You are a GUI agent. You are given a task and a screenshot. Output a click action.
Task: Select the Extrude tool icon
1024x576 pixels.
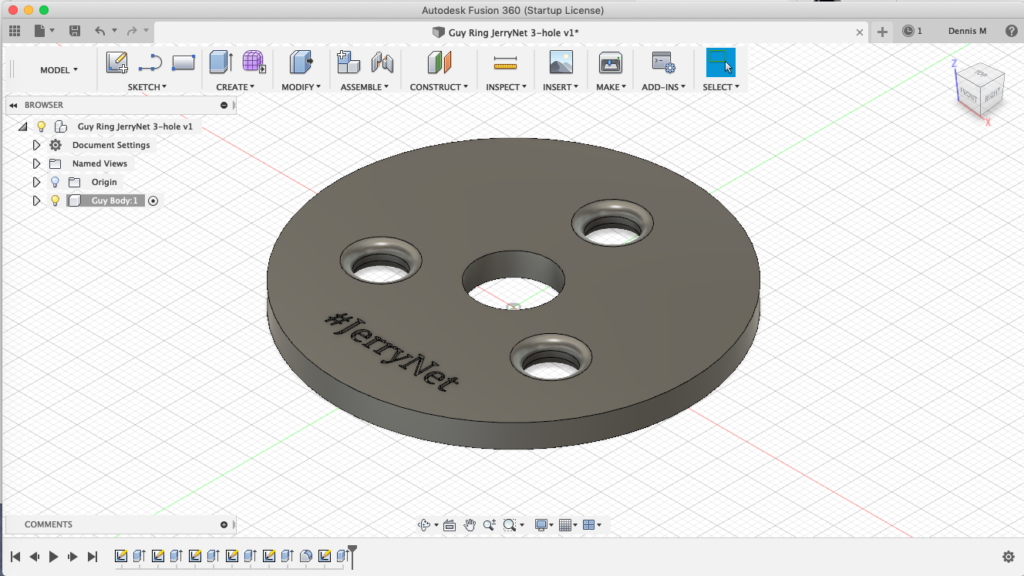coord(221,63)
